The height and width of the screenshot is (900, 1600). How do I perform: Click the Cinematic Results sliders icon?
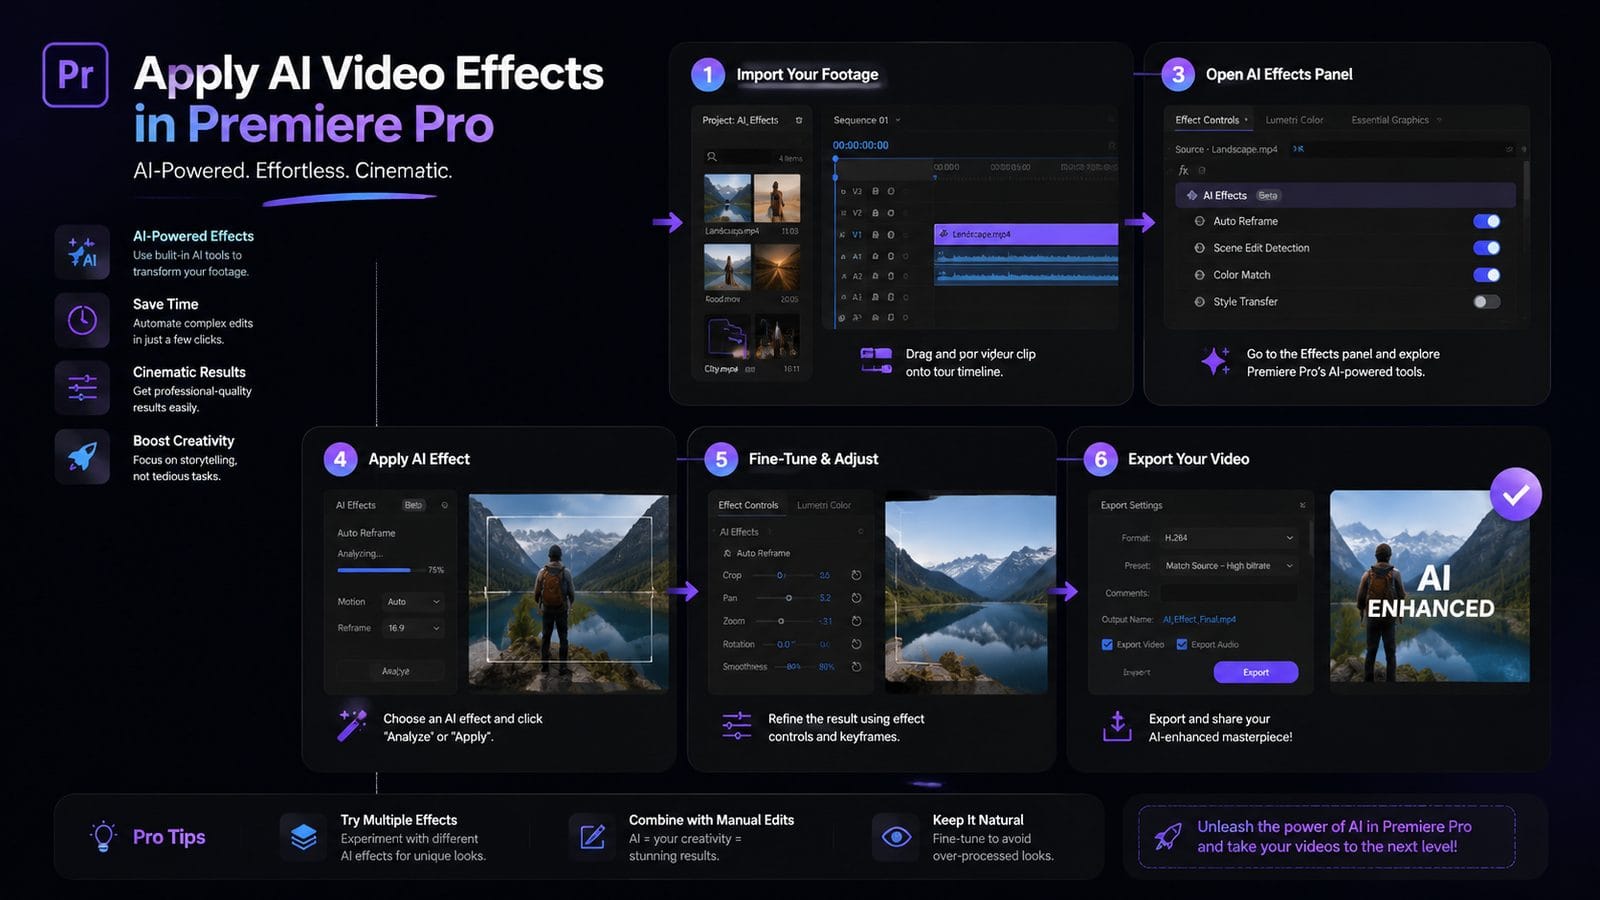[x=82, y=388]
